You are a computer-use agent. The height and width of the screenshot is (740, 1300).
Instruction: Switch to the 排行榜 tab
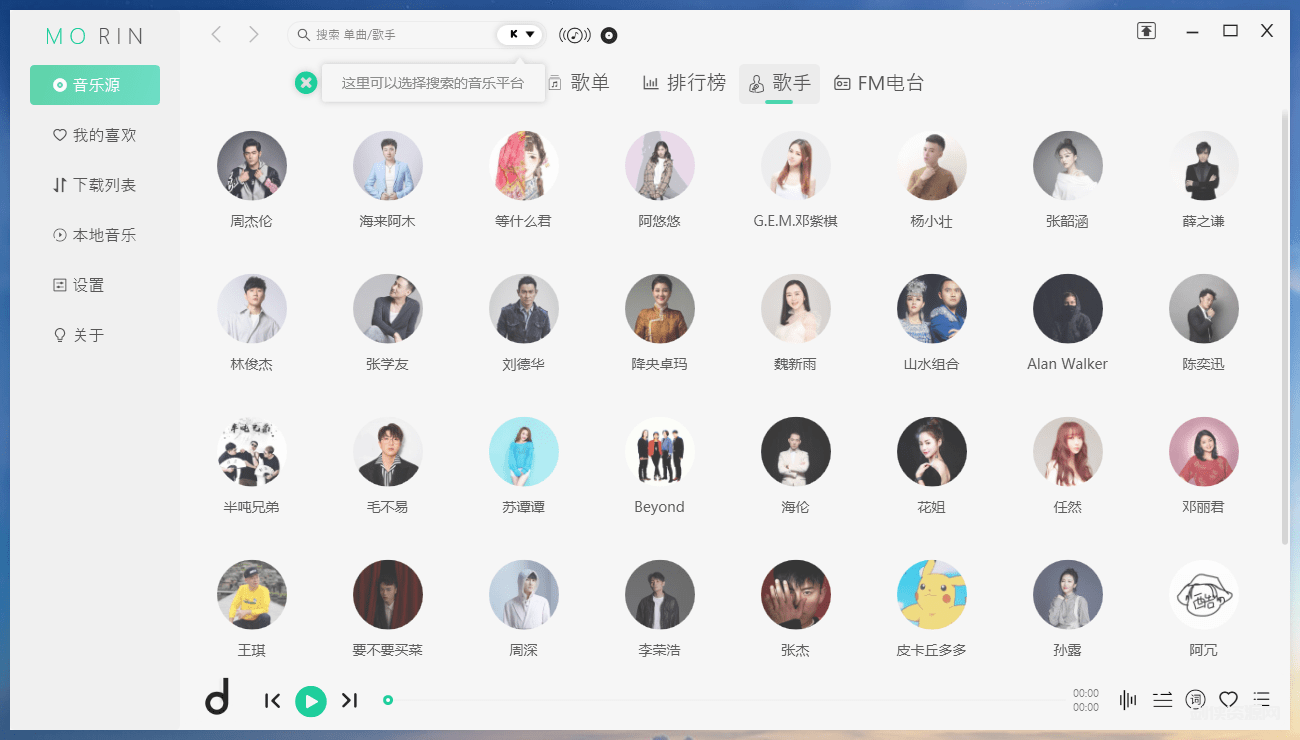[684, 83]
